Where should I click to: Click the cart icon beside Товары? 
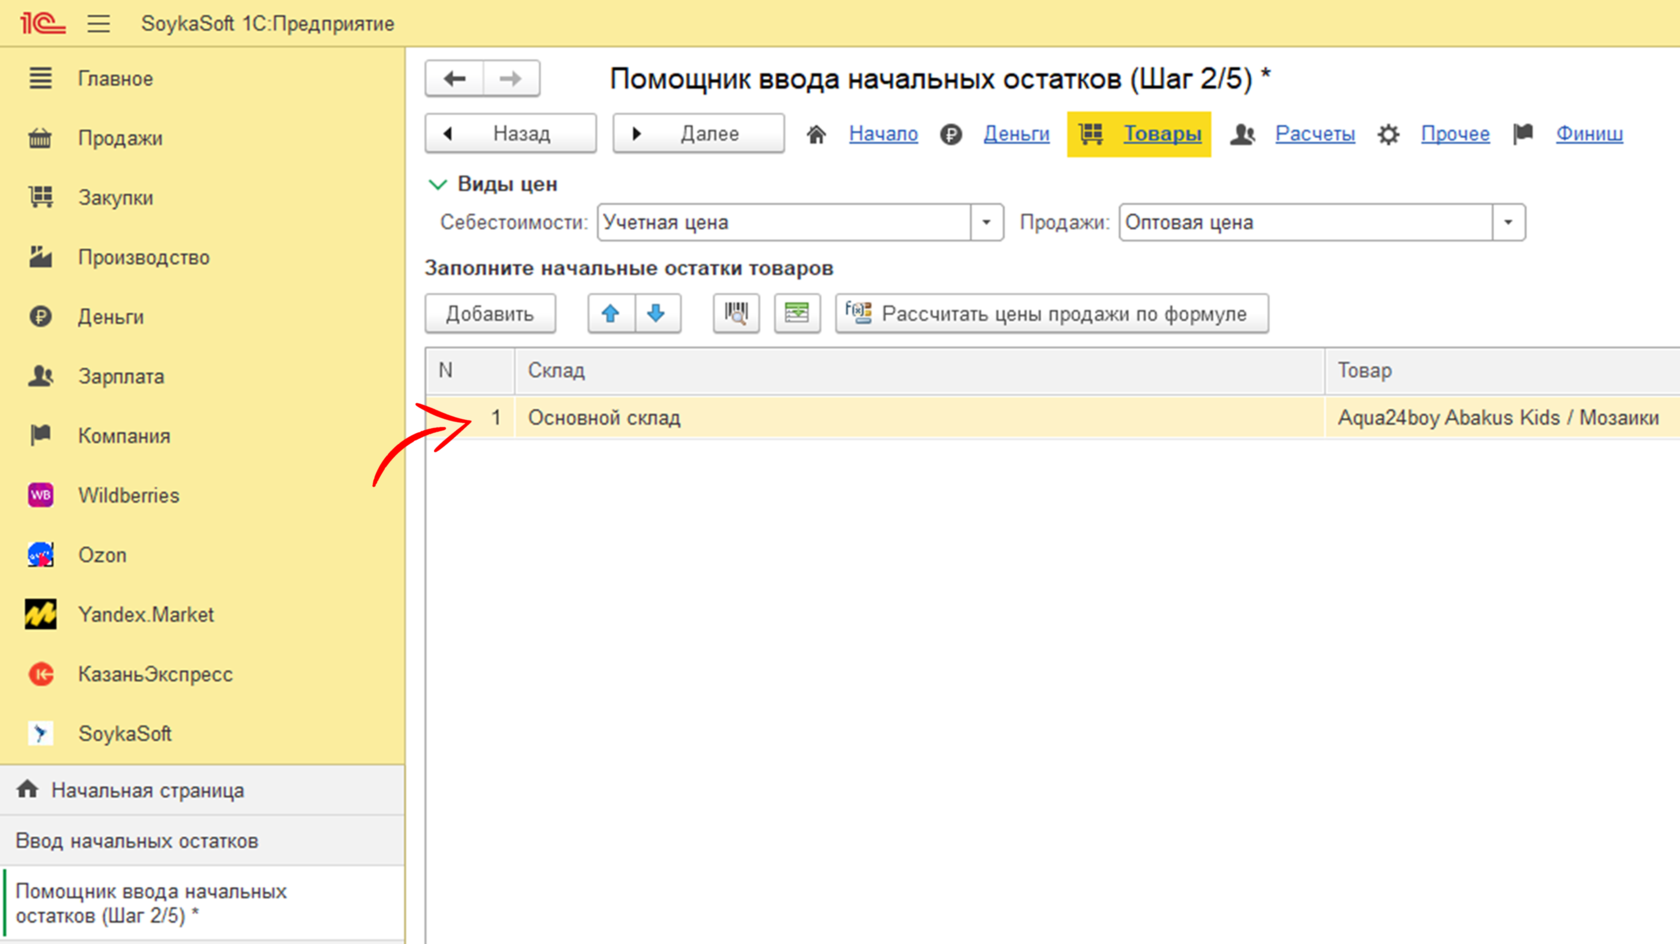point(1091,134)
